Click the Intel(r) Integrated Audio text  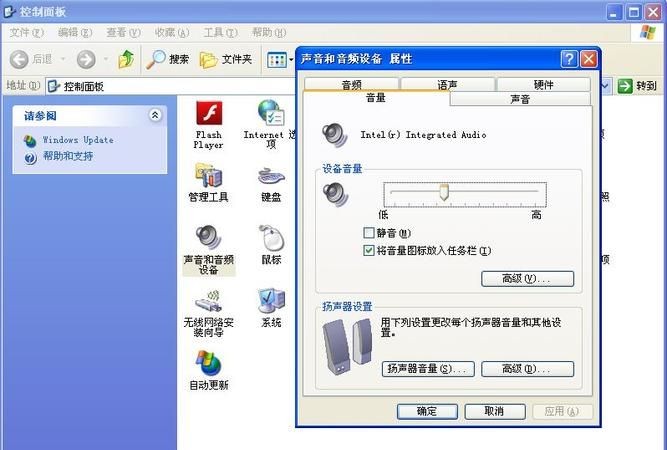(x=423, y=135)
